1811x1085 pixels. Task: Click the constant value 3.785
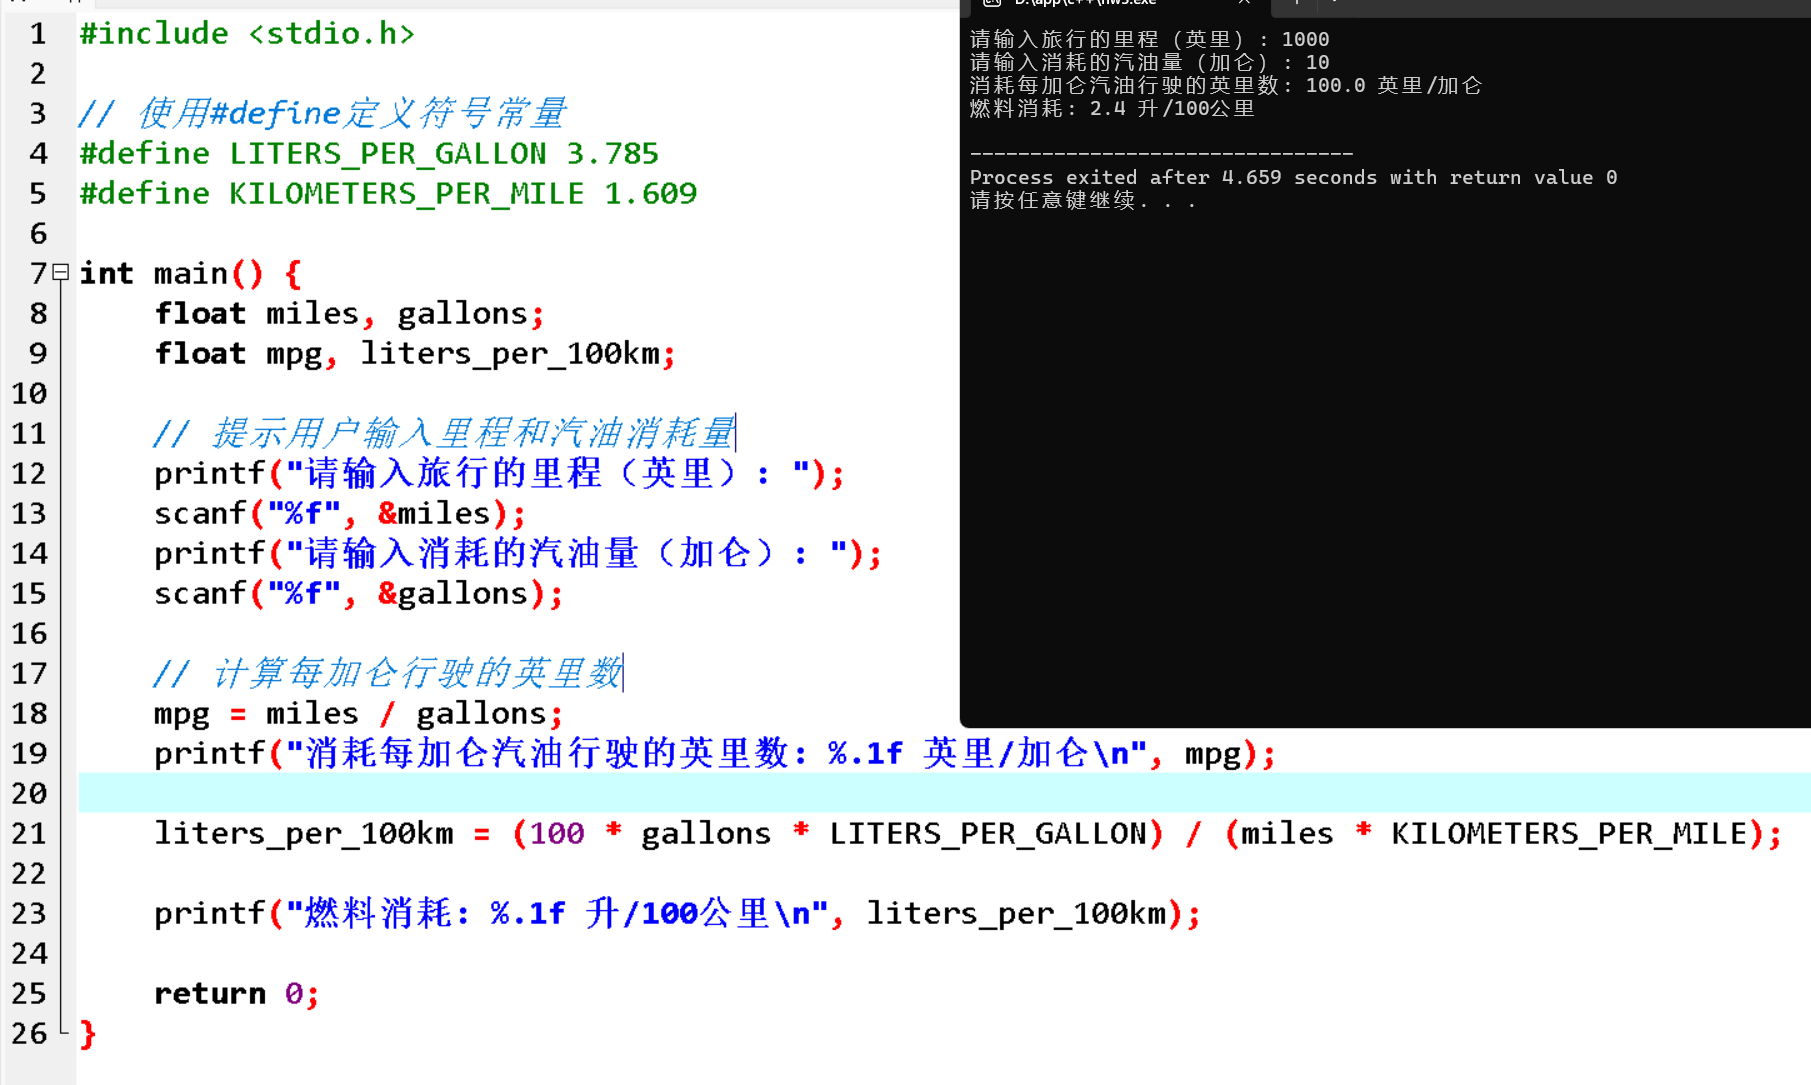click(612, 154)
